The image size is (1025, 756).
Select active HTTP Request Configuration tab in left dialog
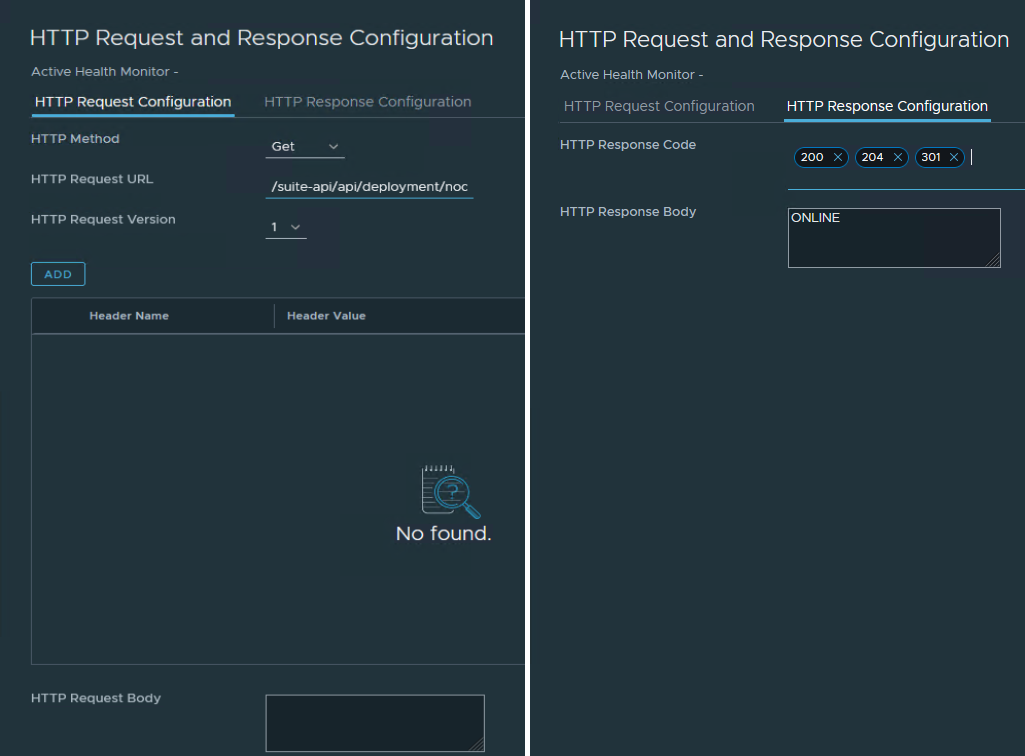[133, 102]
